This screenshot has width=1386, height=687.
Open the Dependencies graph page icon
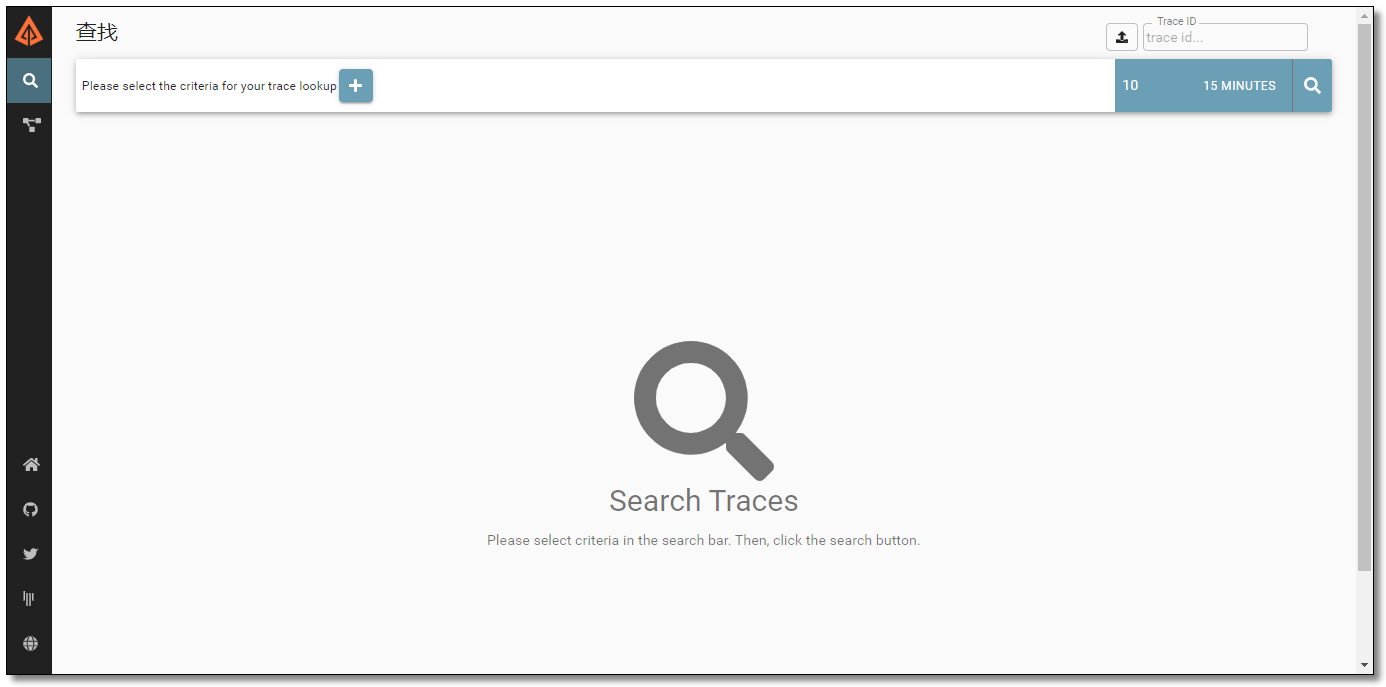click(31, 125)
